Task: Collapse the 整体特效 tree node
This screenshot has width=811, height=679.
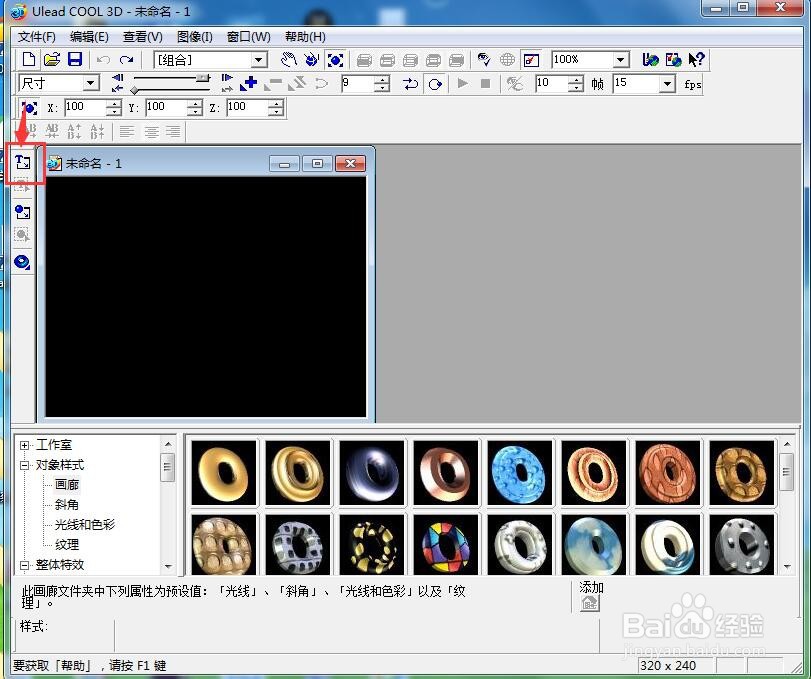Action: [x=24, y=565]
